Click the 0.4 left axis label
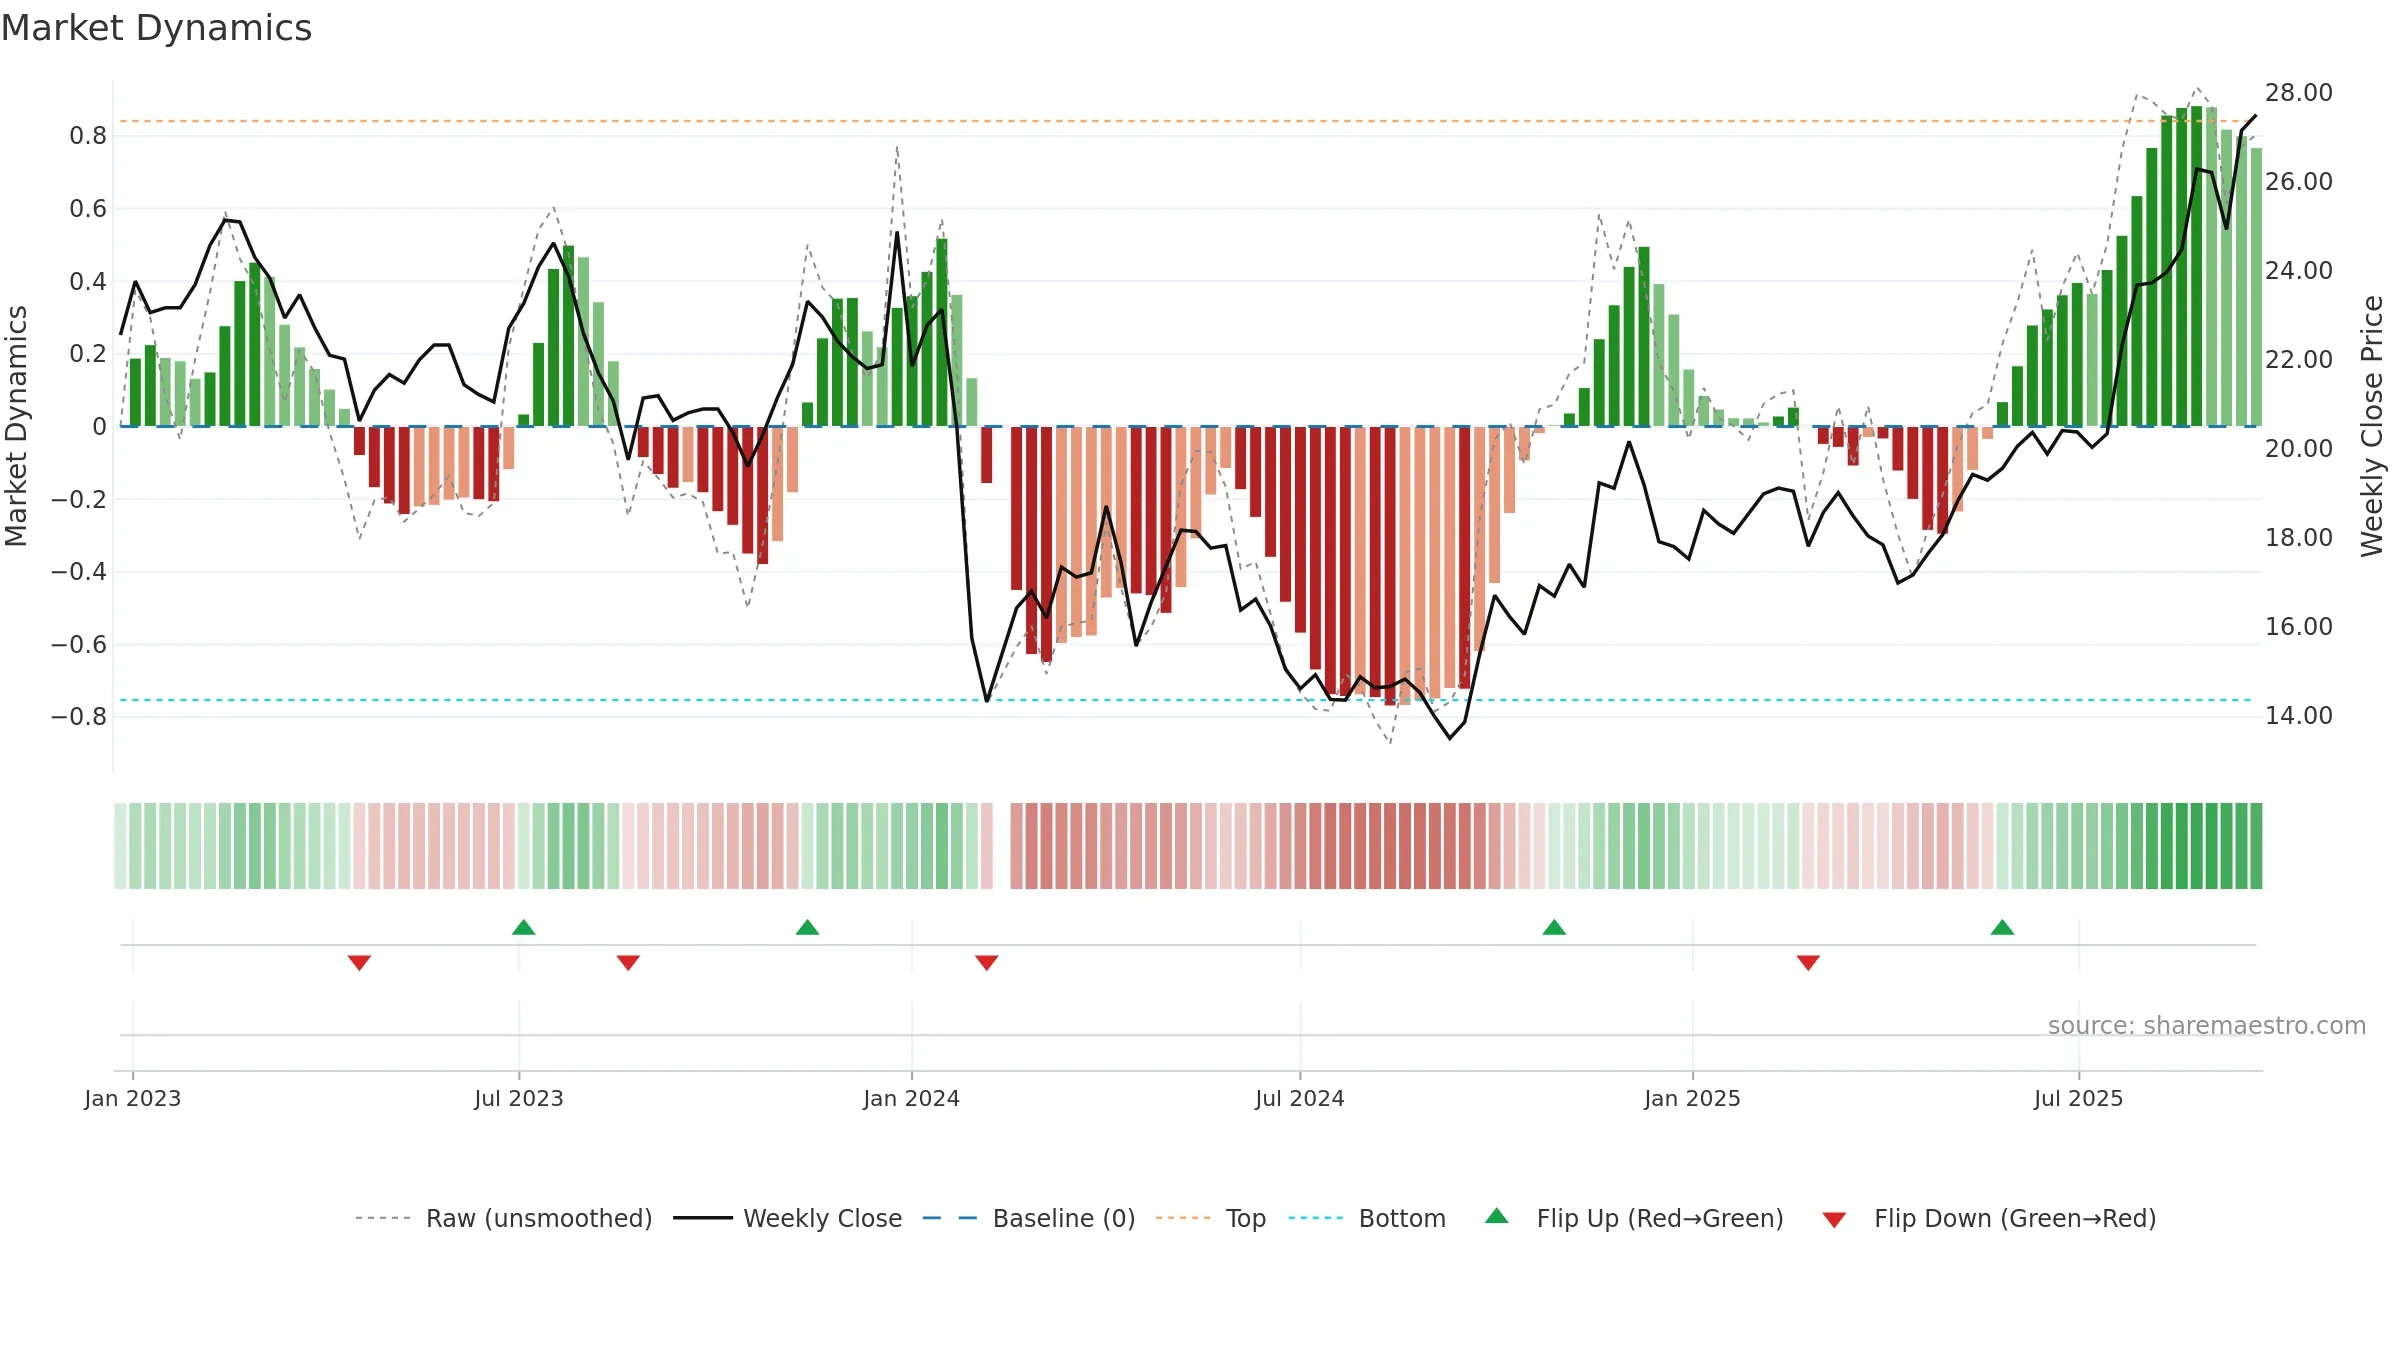 click(88, 282)
